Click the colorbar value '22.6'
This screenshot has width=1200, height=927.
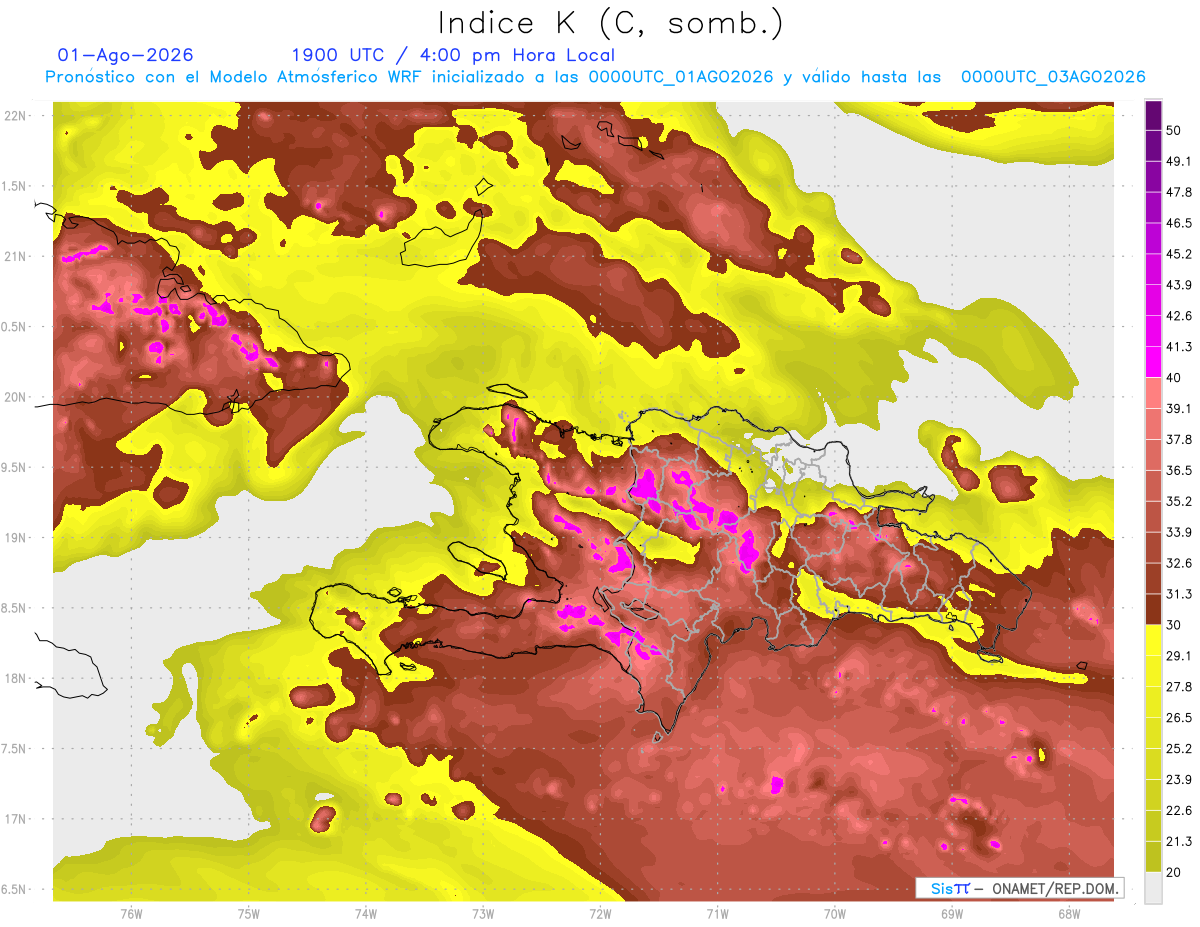tap(1178, 811)
